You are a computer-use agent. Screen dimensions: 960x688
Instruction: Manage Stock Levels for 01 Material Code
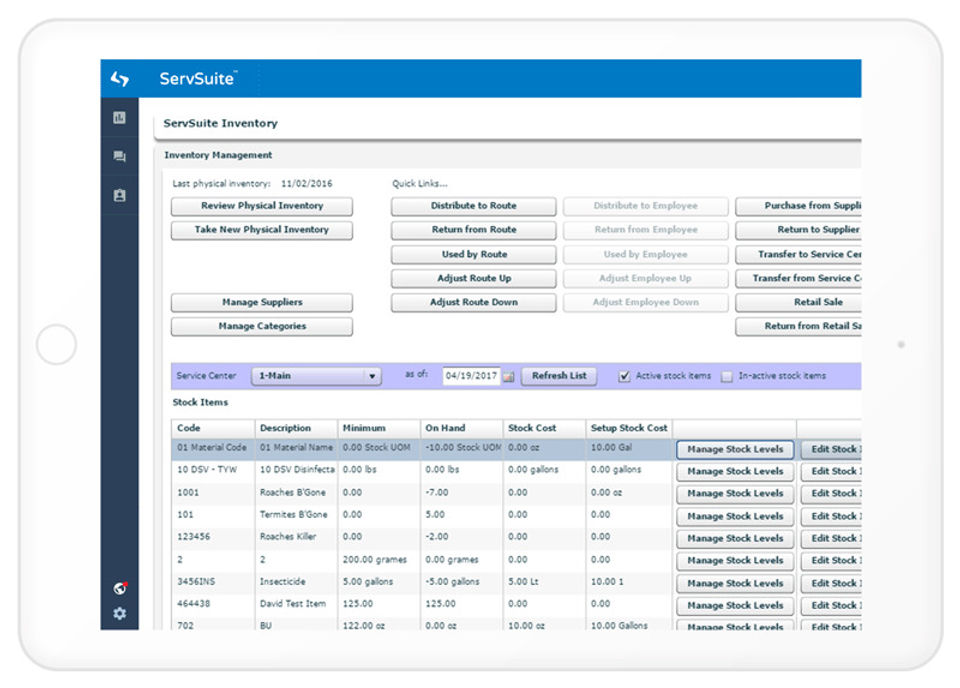tap(735, 450)
